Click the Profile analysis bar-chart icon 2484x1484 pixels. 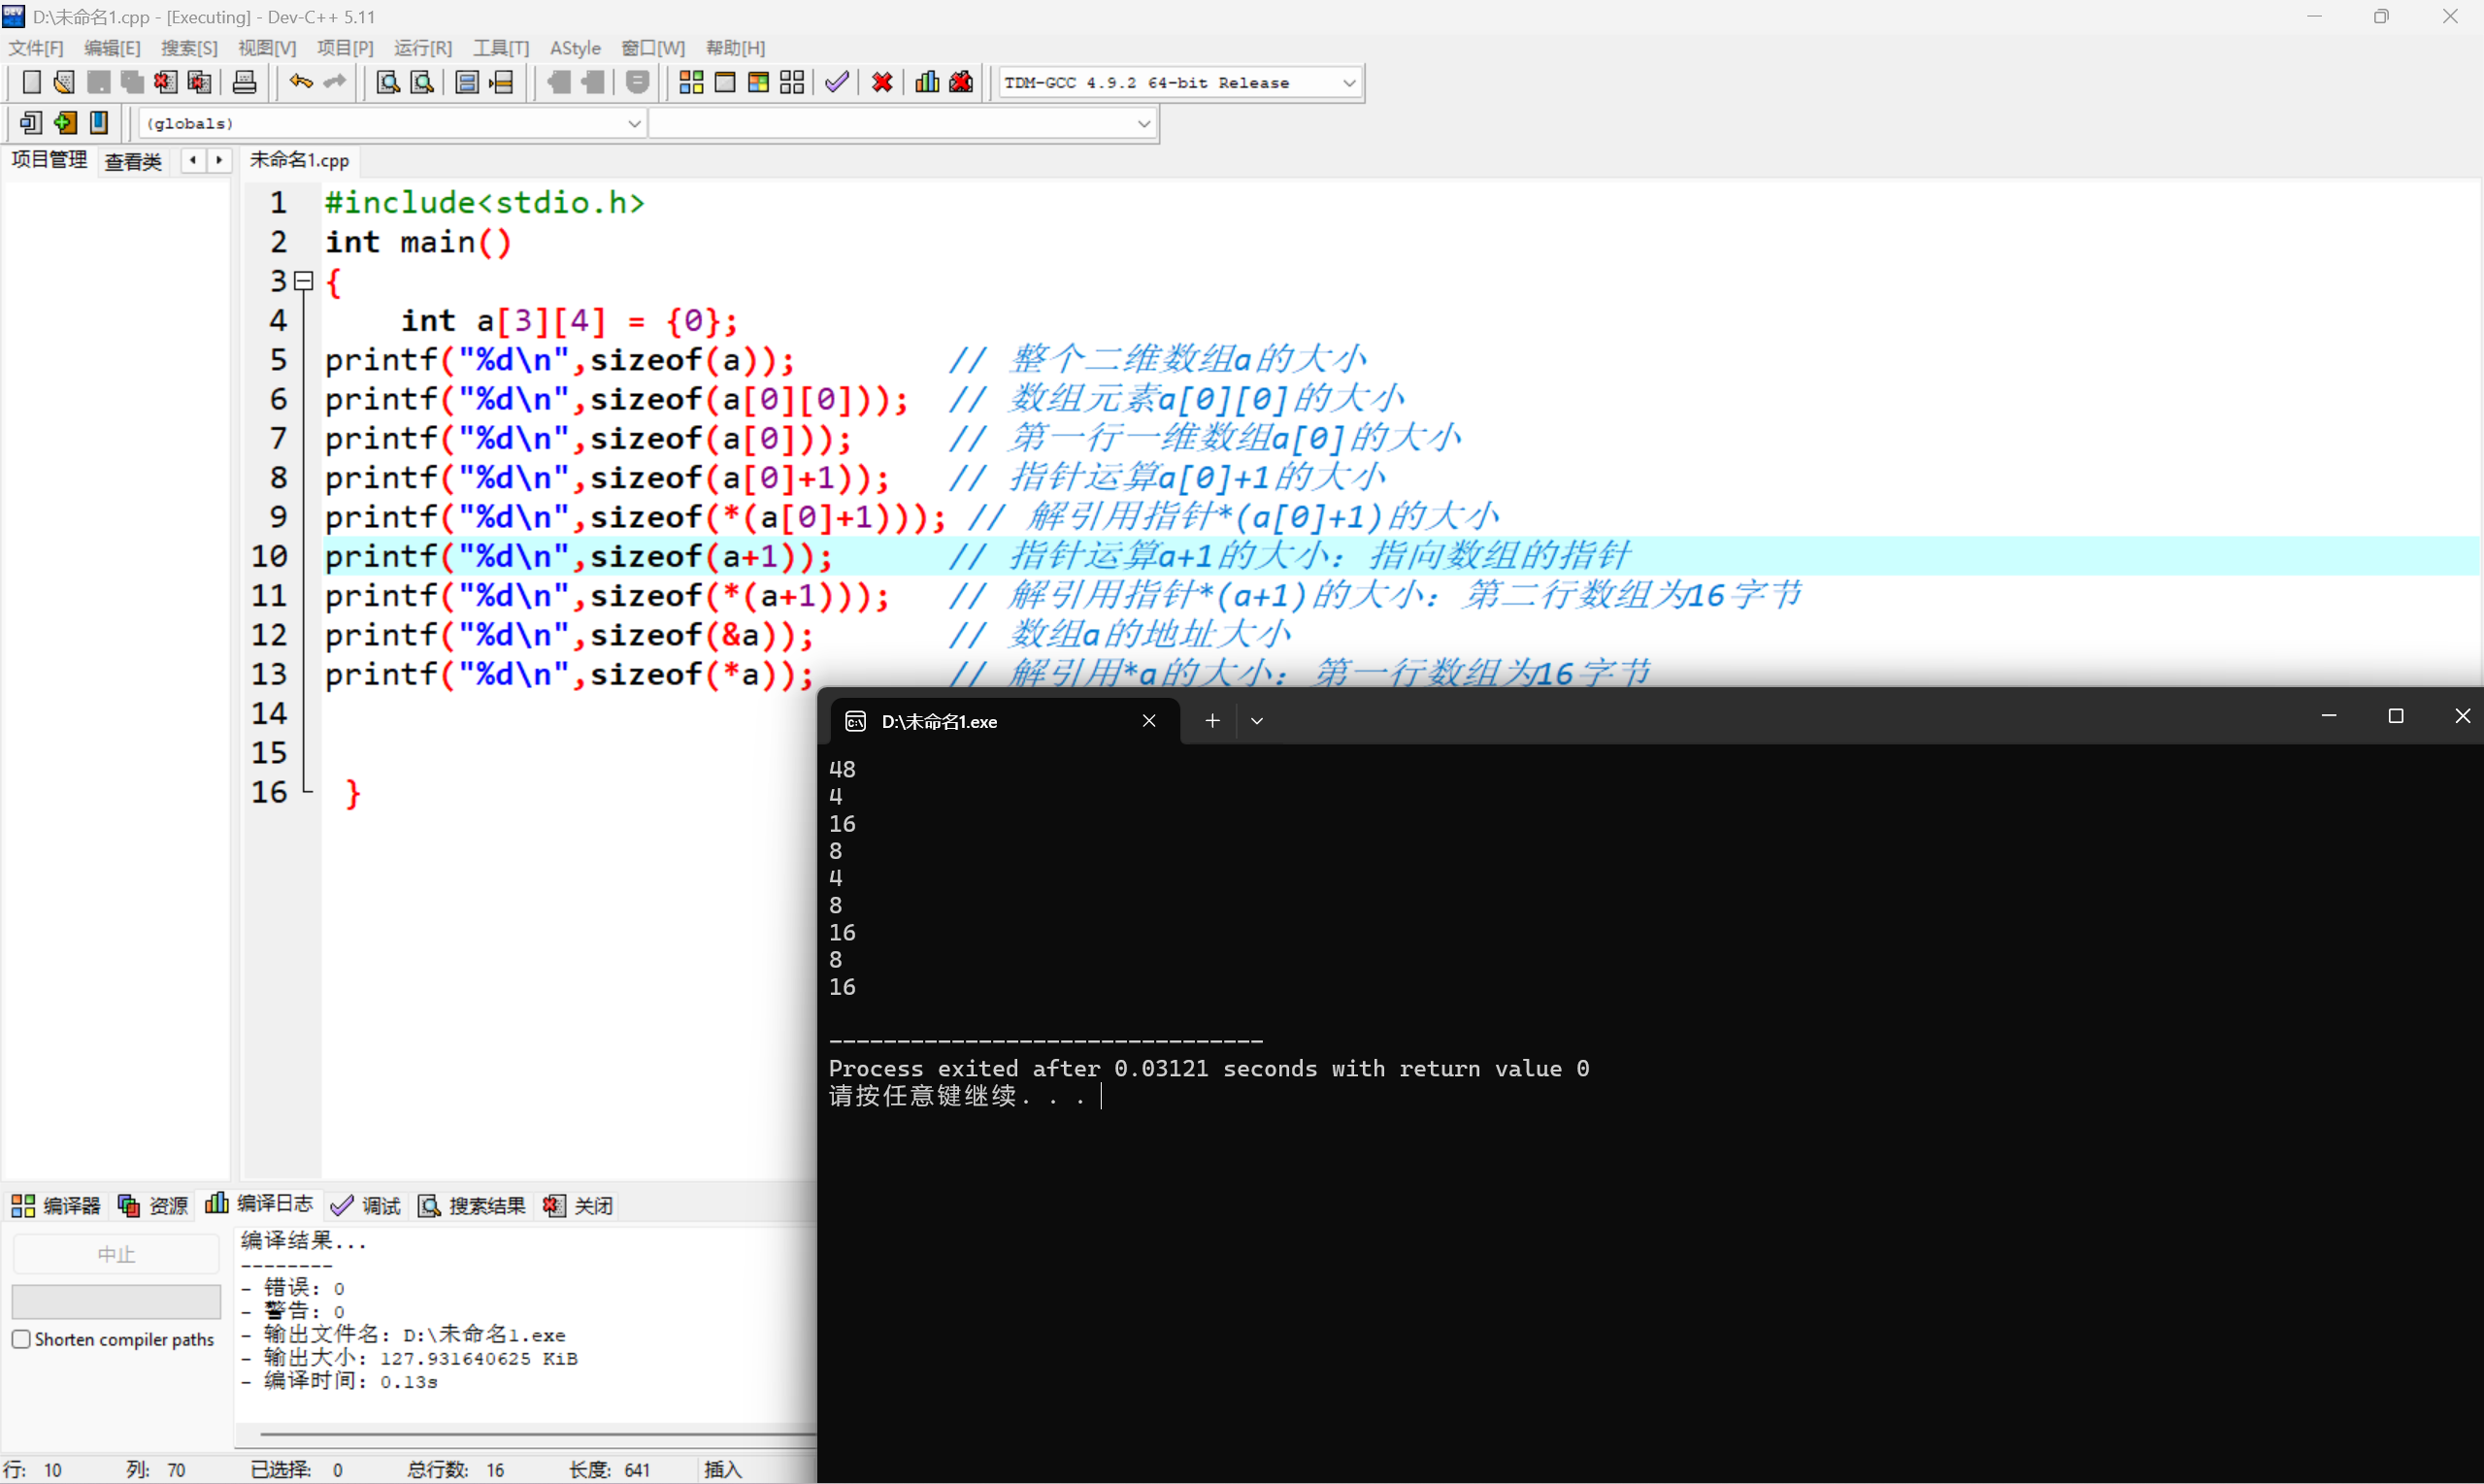(x=927, y=82)
